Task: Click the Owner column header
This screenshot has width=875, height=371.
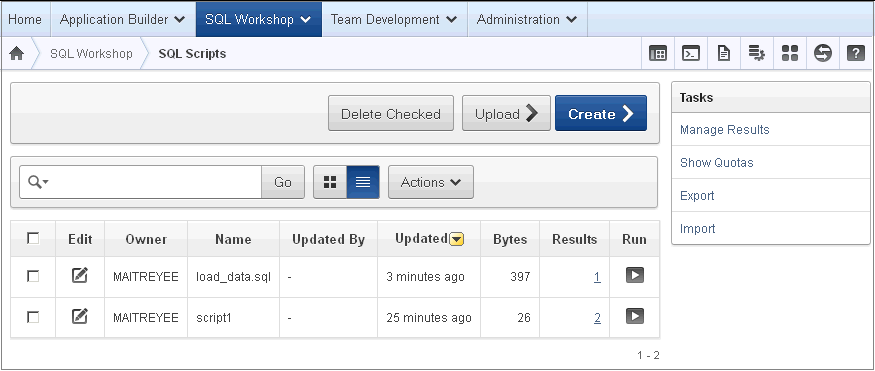Action: [146, 239]
